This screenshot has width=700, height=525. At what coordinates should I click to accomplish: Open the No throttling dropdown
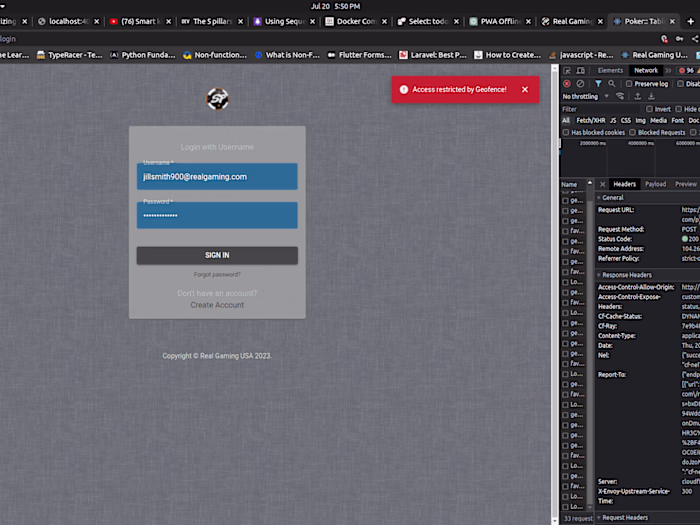point(586,96)
